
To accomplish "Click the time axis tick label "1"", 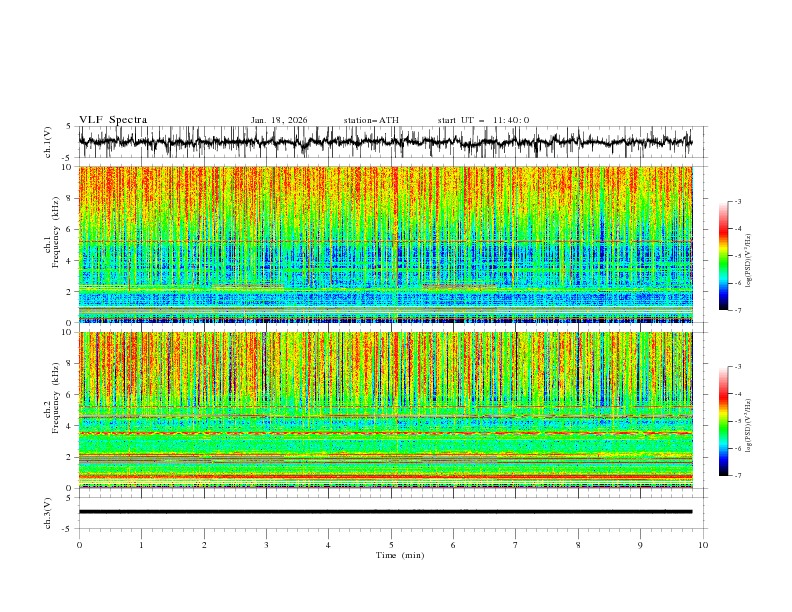I will 141,545.
